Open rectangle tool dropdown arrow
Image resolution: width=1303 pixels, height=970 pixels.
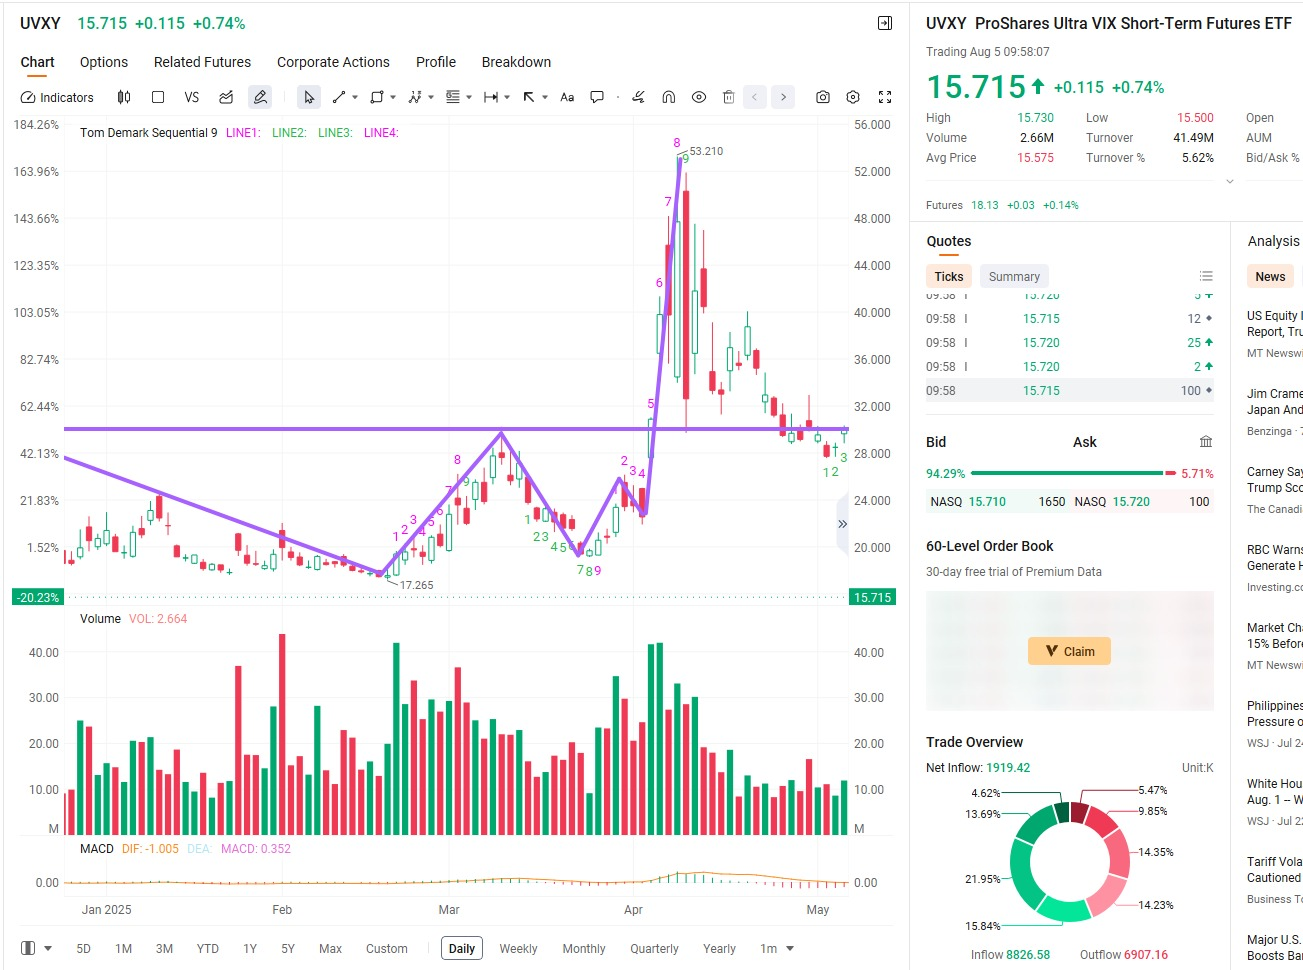click(393, 98)
